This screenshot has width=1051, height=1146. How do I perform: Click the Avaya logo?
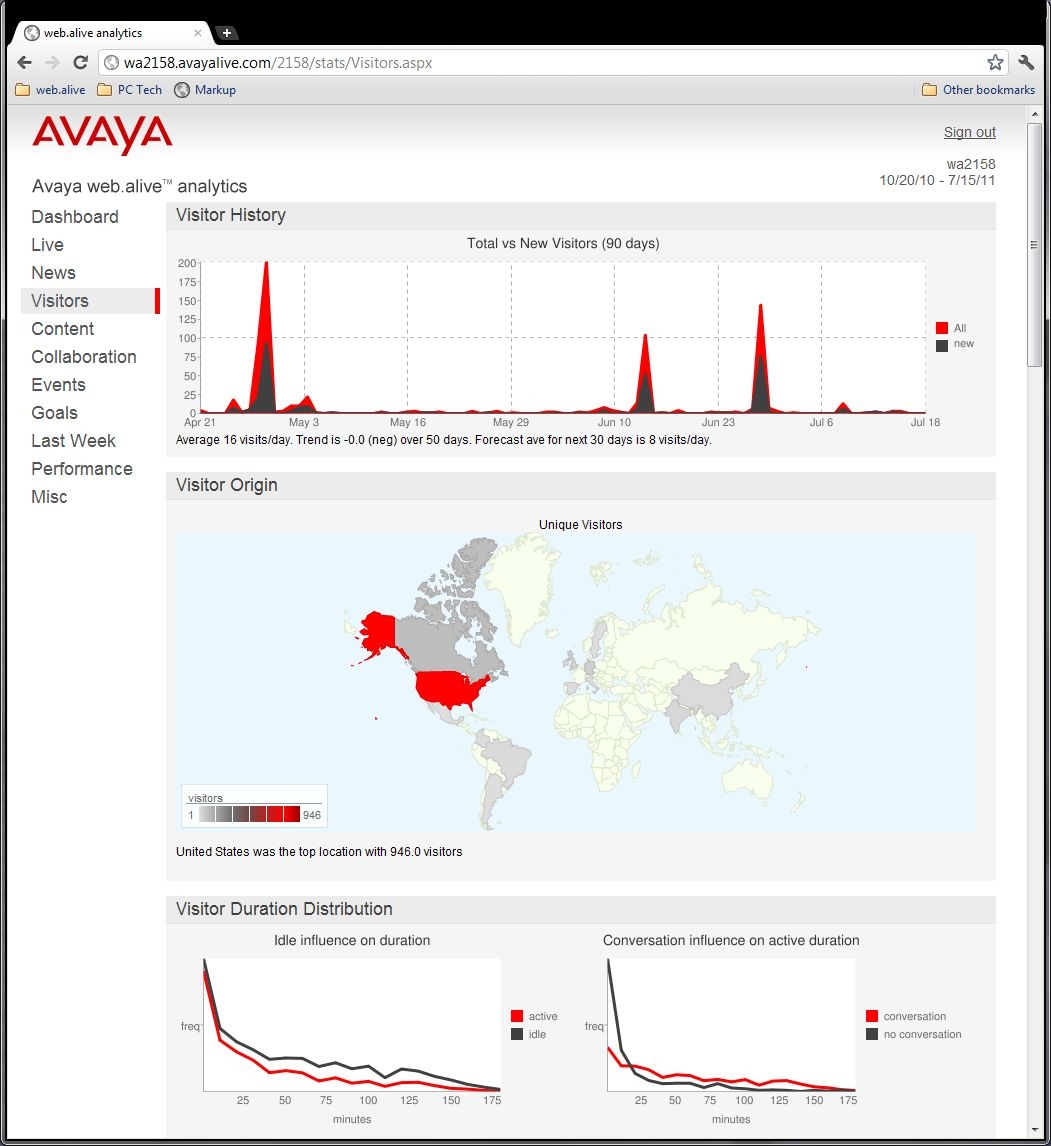(x=102, y=134)
